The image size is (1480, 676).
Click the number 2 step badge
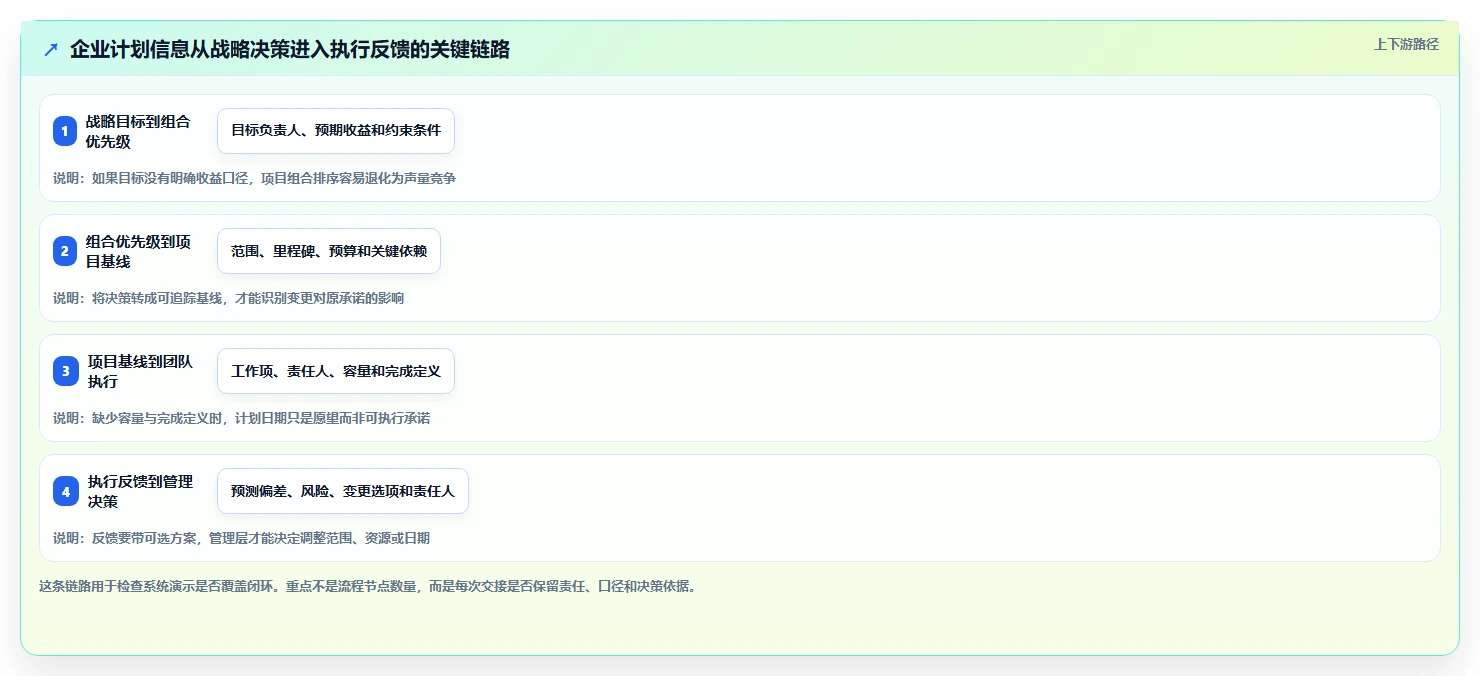tap(65, 251)
